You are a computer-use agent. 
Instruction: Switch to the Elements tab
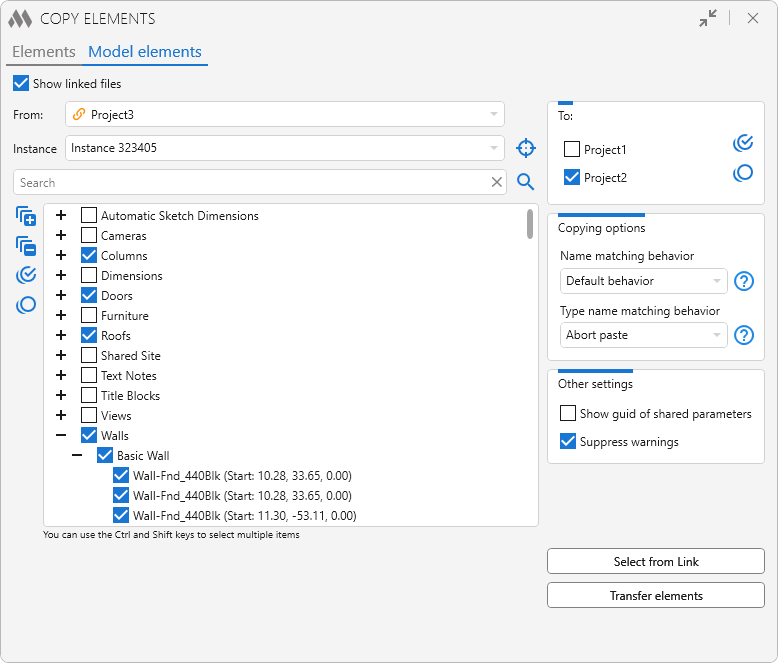[43, 52]
